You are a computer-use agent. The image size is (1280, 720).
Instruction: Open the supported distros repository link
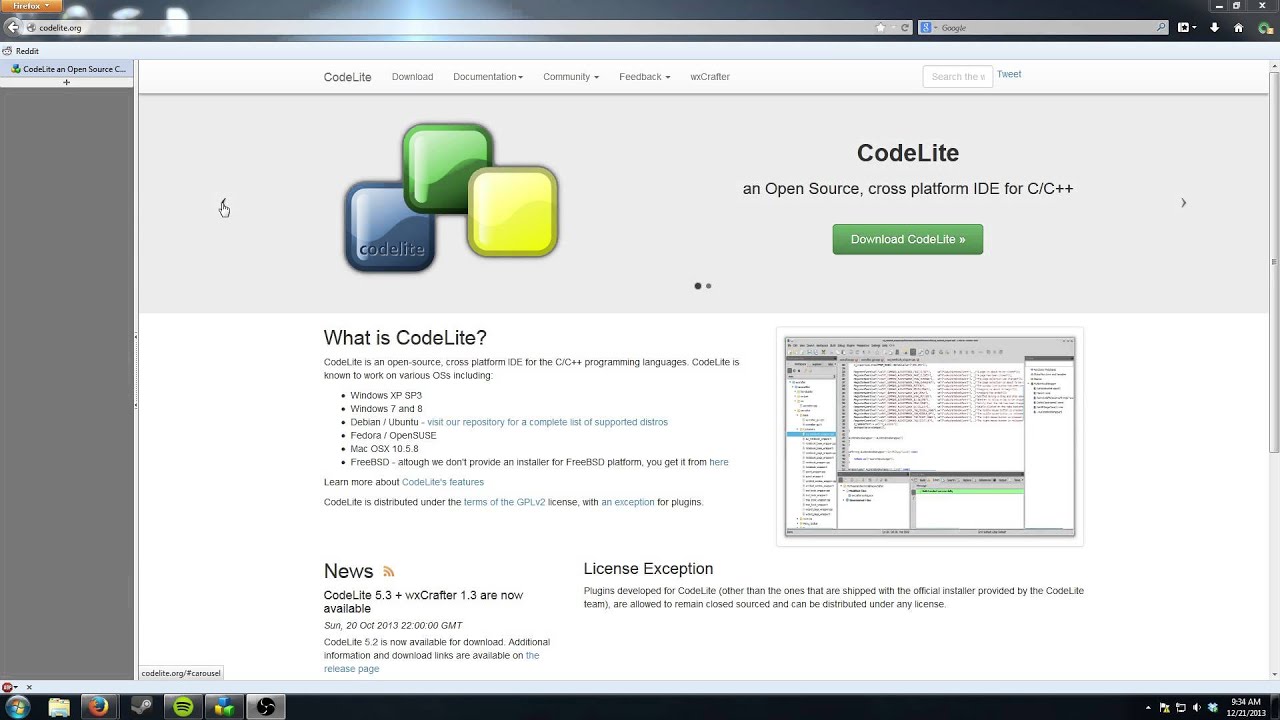point(547,422)
